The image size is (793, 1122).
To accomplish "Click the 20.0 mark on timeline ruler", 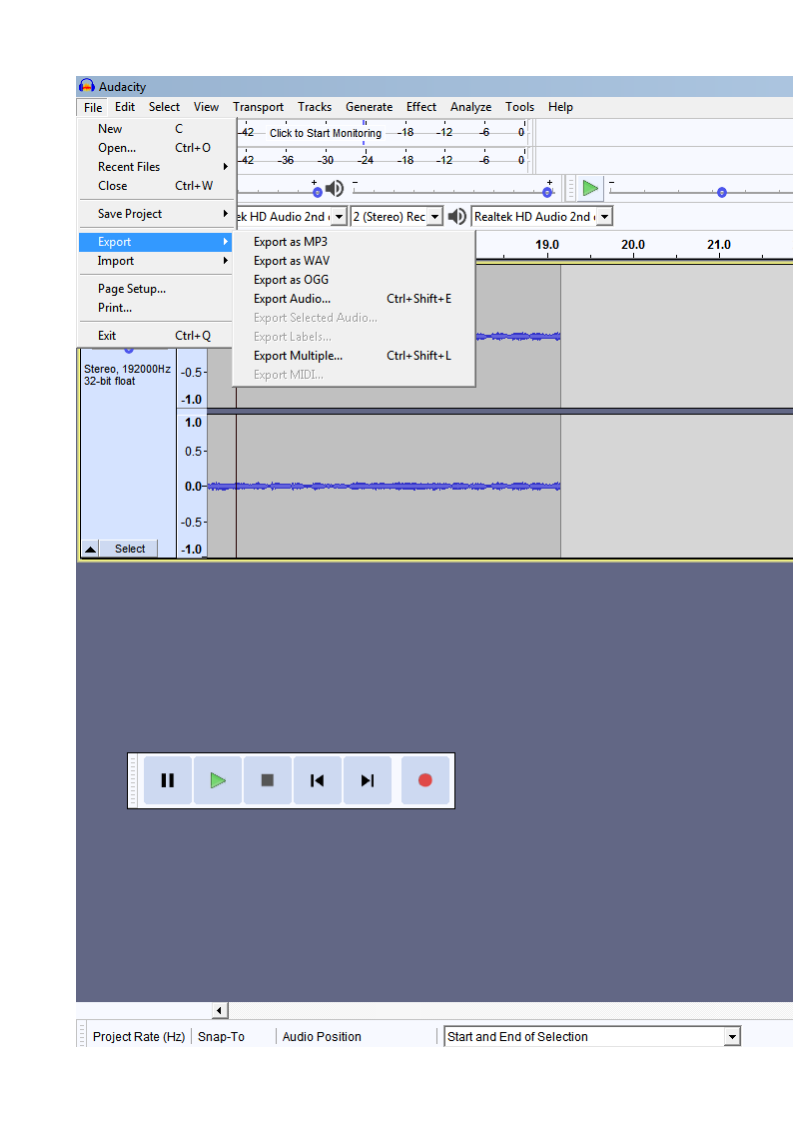I will click(x=633, y=245).
